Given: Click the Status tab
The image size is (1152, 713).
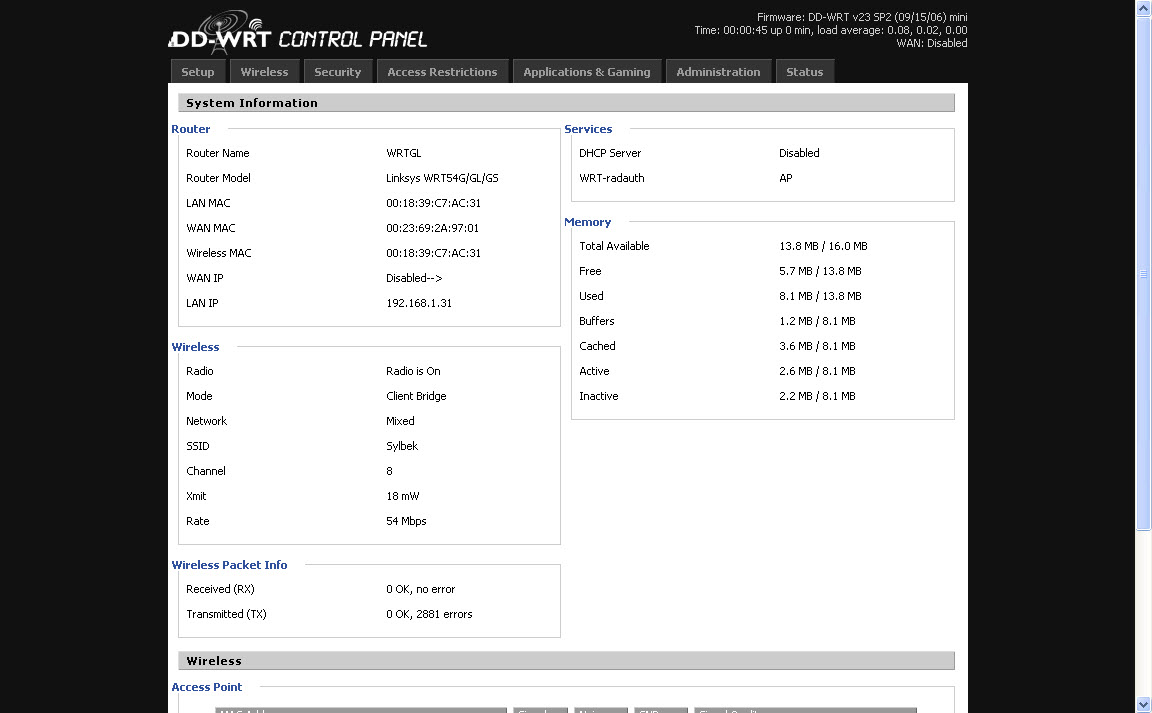Looking at the screenshot, I should (x=804, y=72).
